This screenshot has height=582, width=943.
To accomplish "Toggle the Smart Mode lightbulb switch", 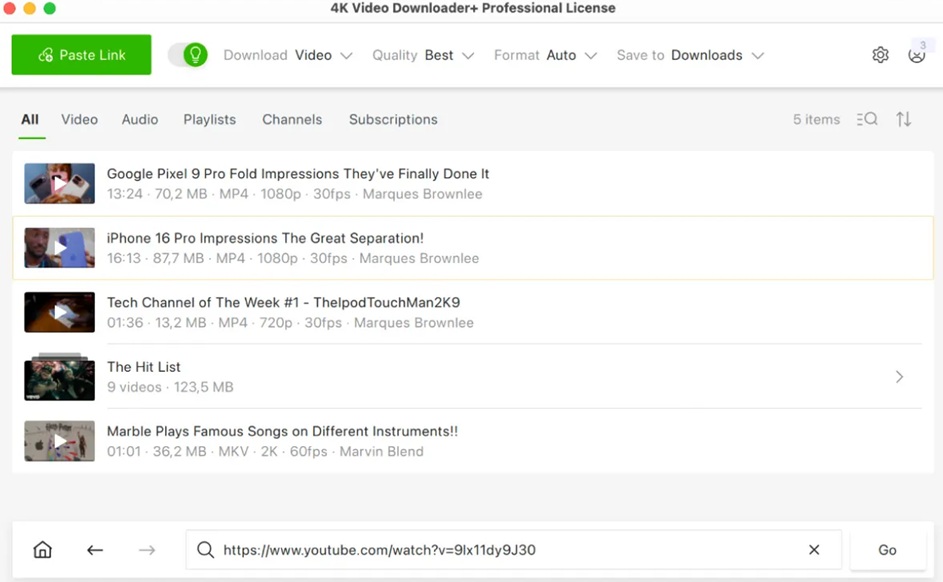I will point(188,55).
